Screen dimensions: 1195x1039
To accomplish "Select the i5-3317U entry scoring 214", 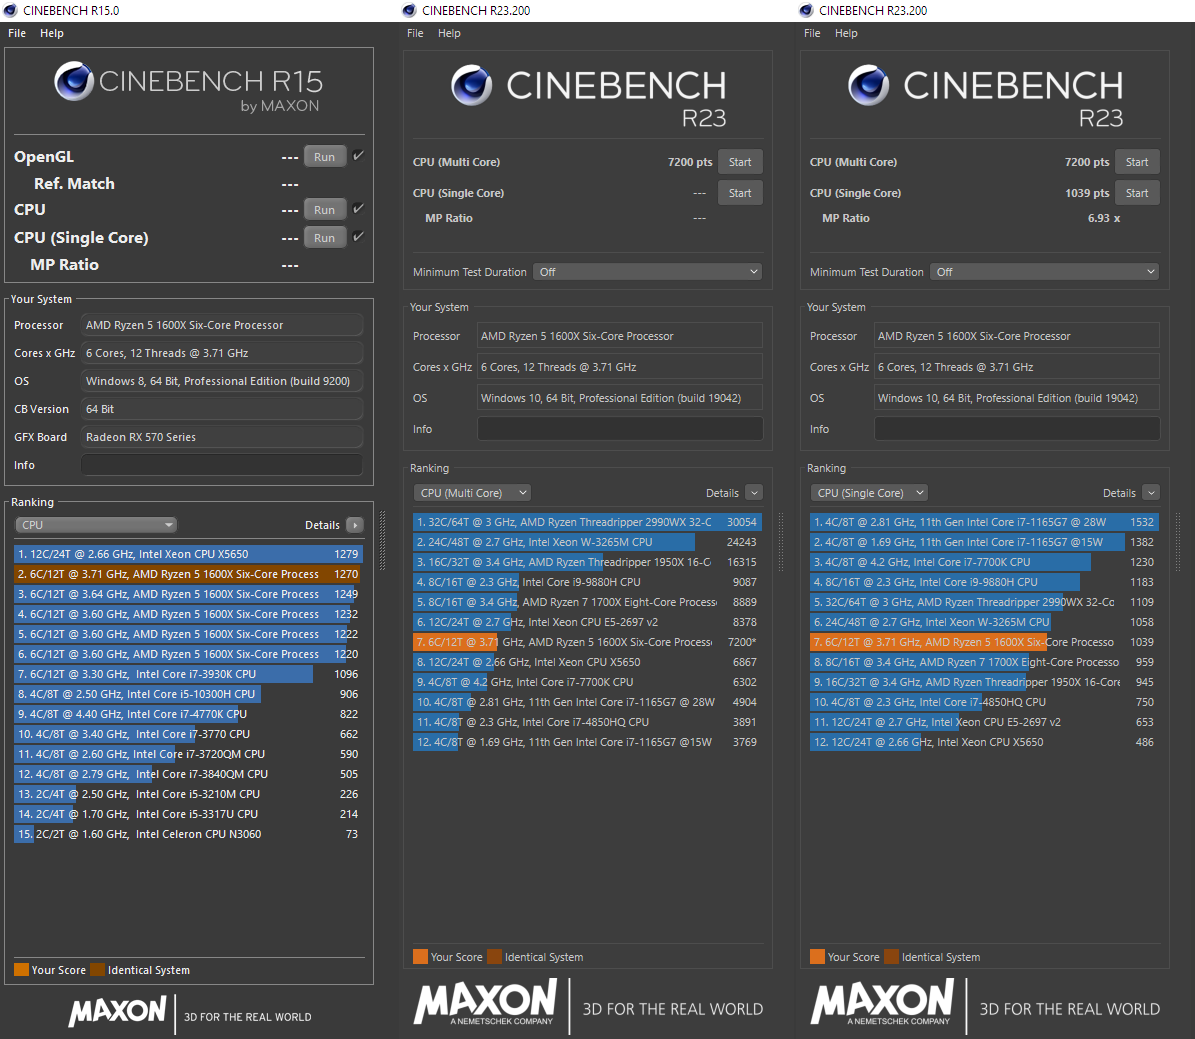I will tap(188, 814).
